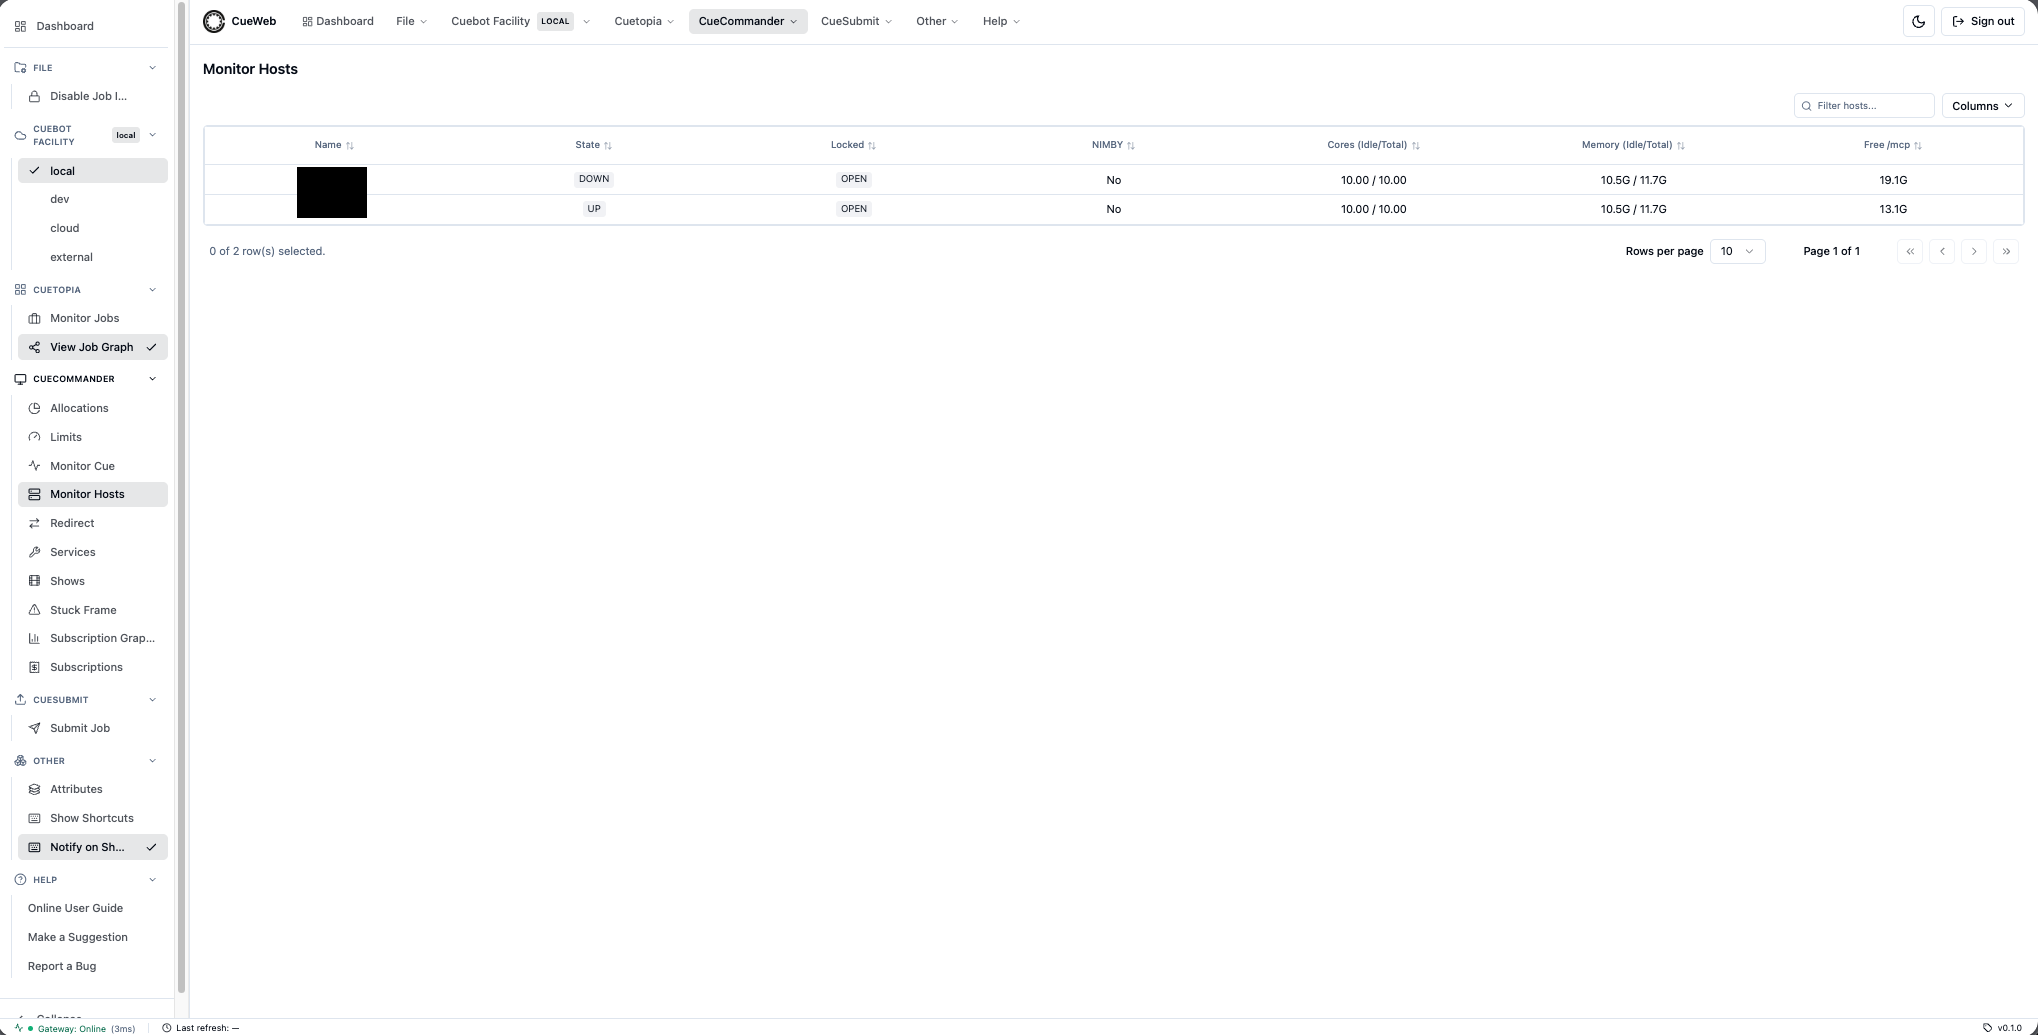2038x1035 pixels.
Task: Sort by Memory column arrows icon
Action: coord(1680,146)
